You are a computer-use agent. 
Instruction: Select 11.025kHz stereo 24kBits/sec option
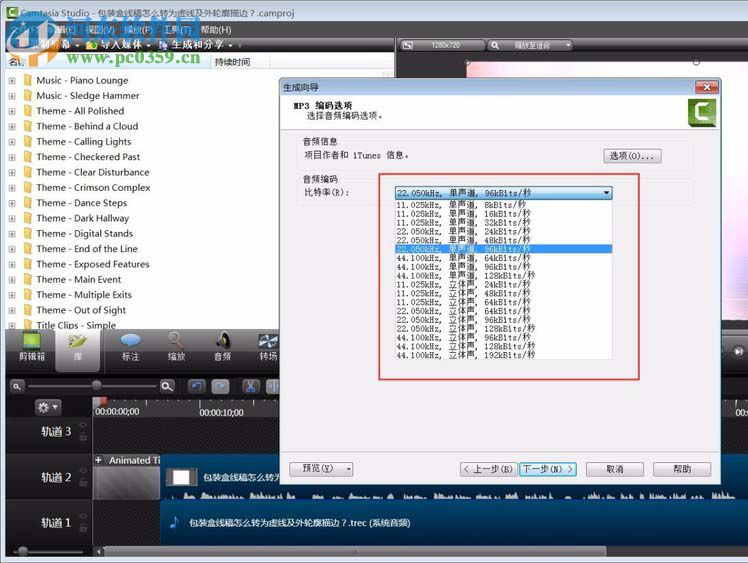(503, 284)
